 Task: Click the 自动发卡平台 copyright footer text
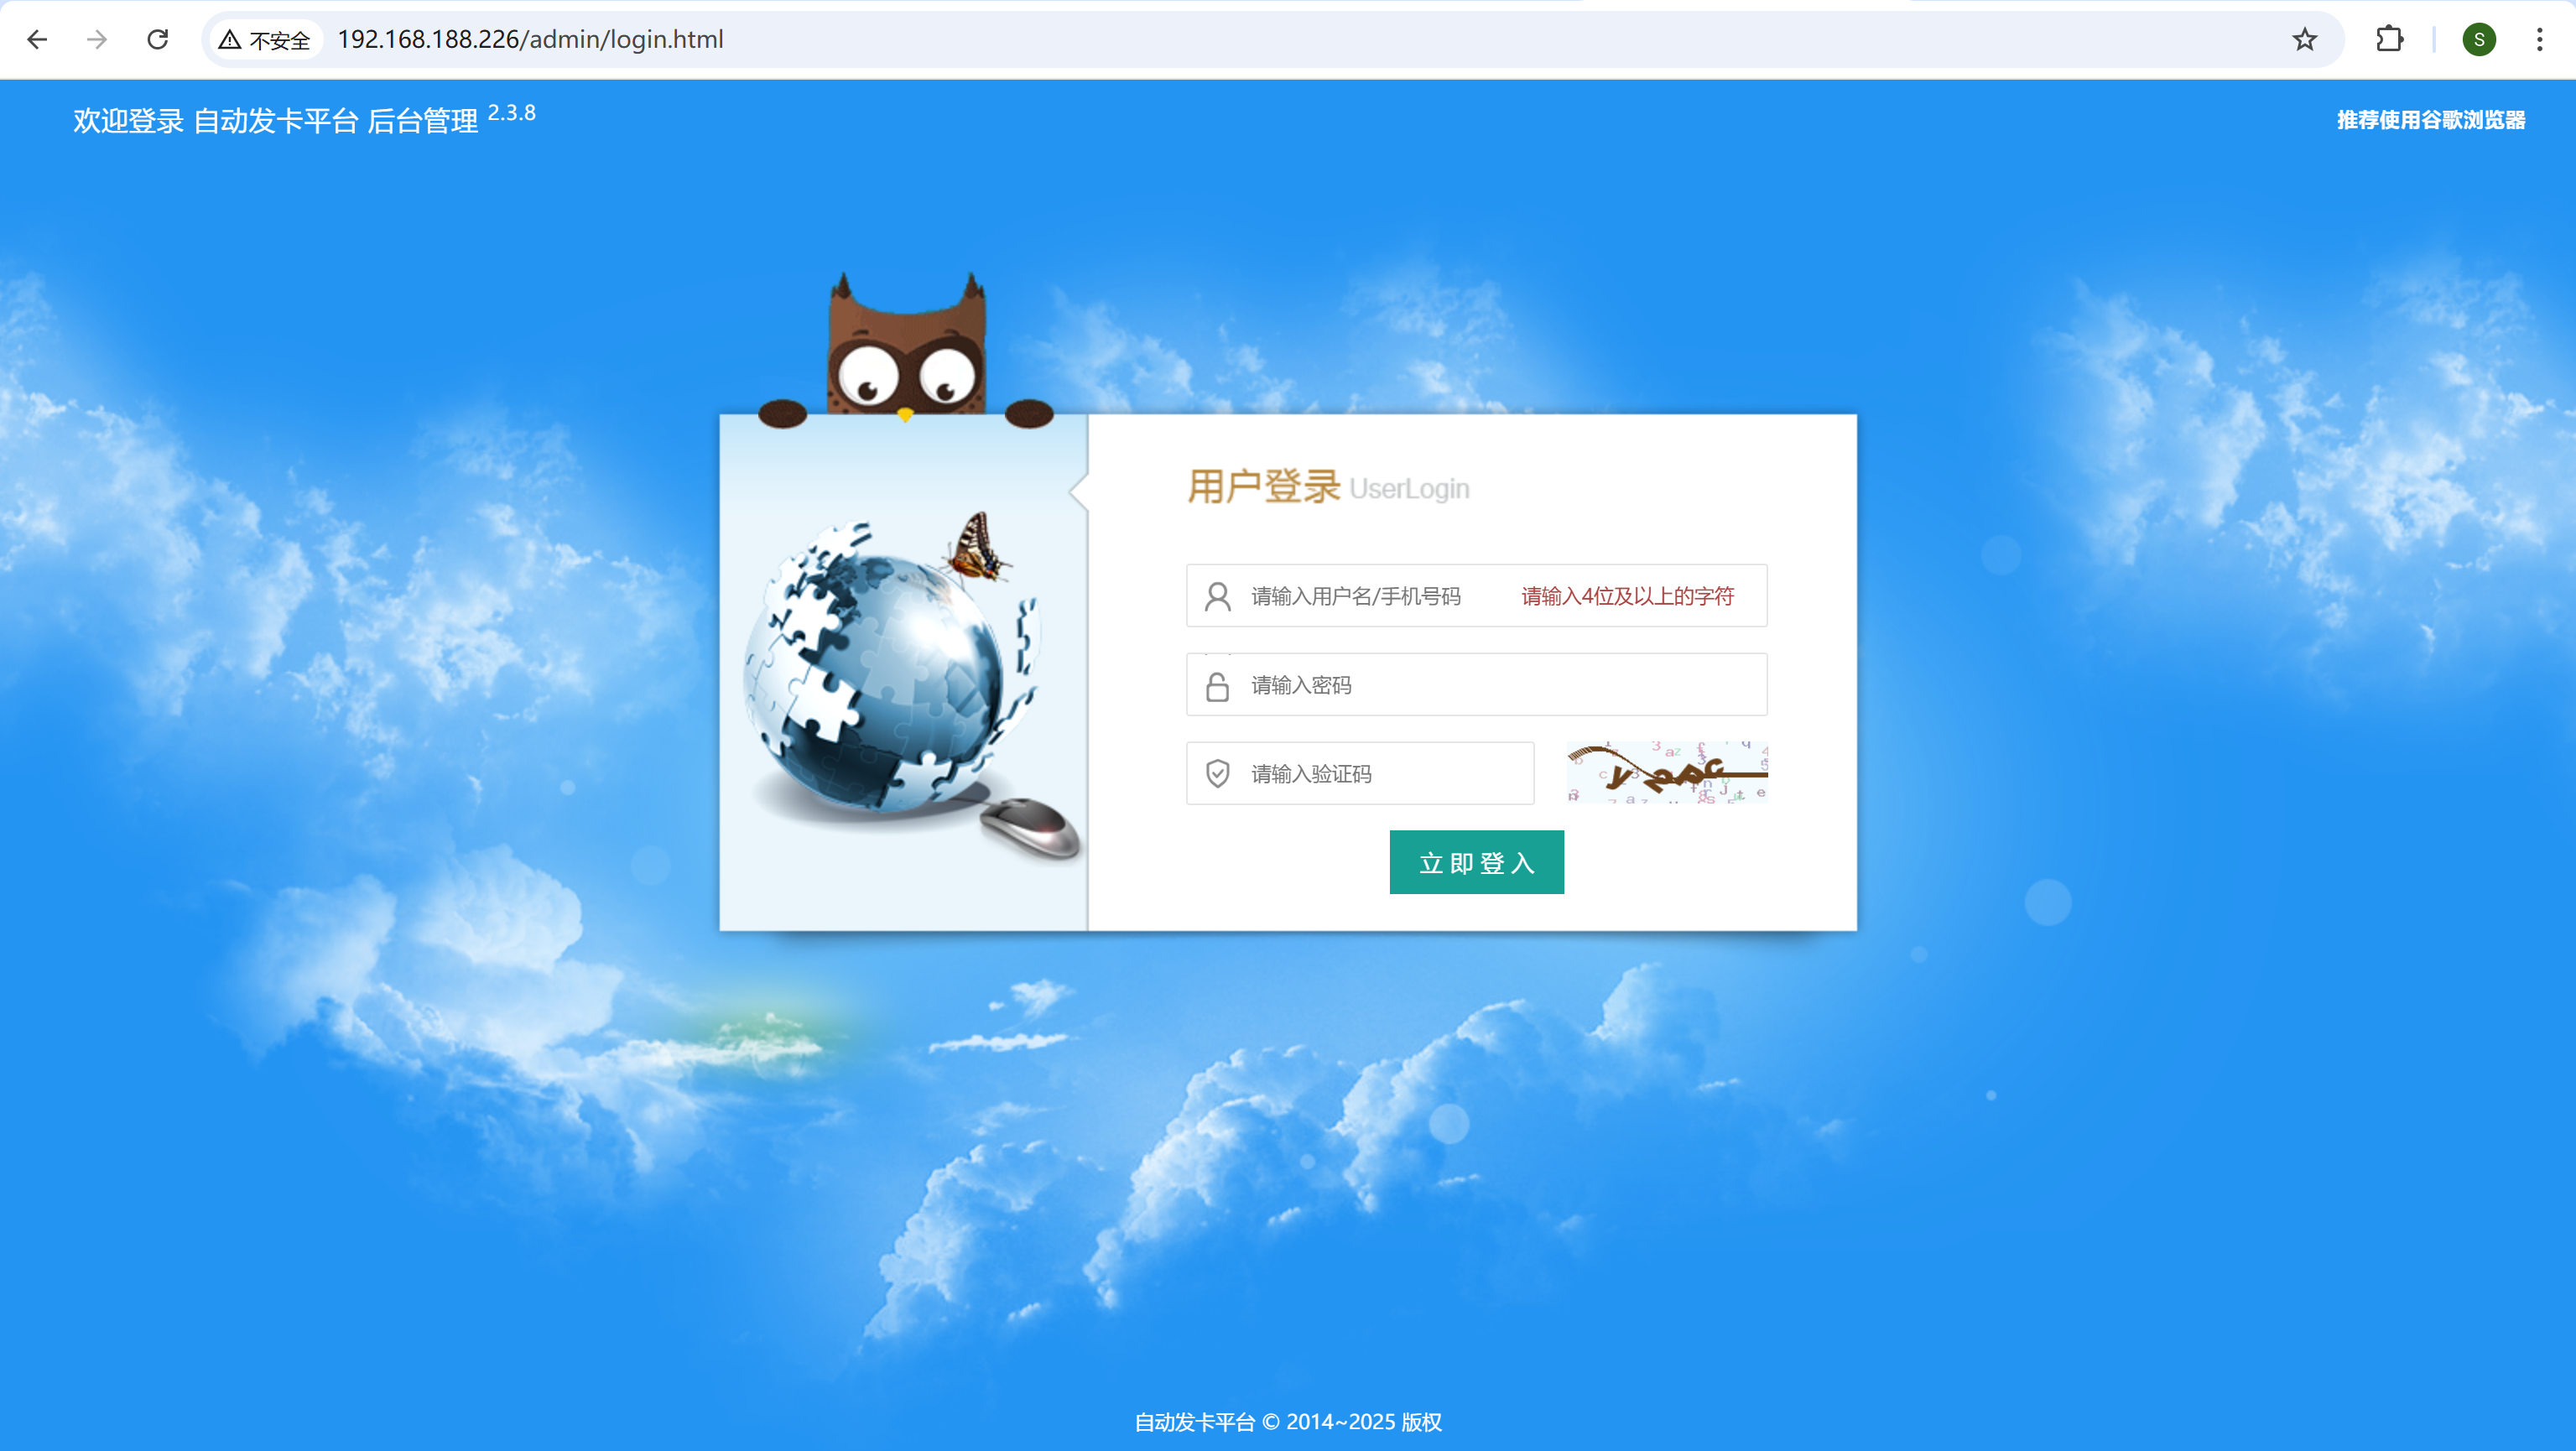click(x=1287, y=1421)
